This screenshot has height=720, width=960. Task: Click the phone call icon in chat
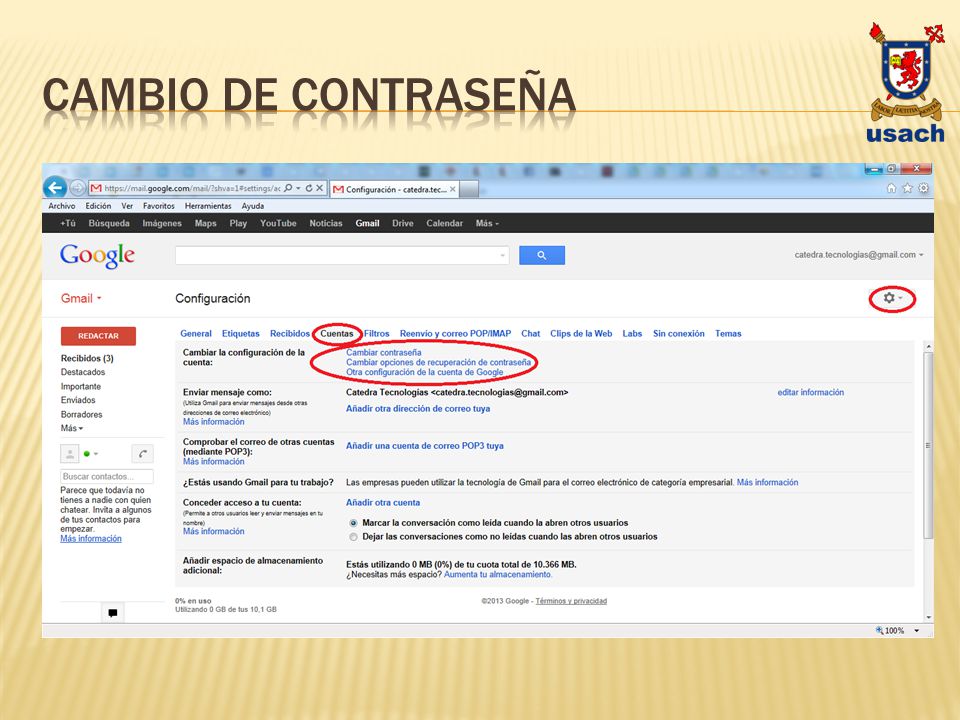143,454
